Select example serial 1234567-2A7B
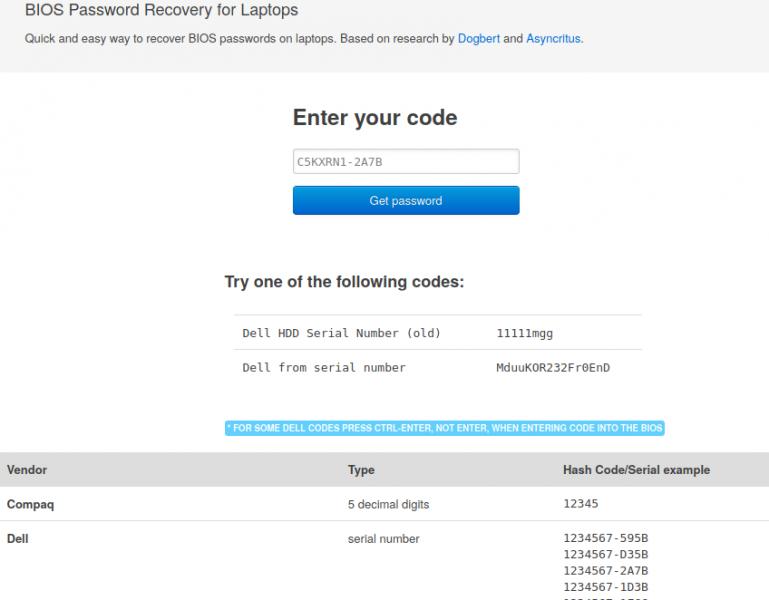The image size is (769, 600). pos(606,571)
